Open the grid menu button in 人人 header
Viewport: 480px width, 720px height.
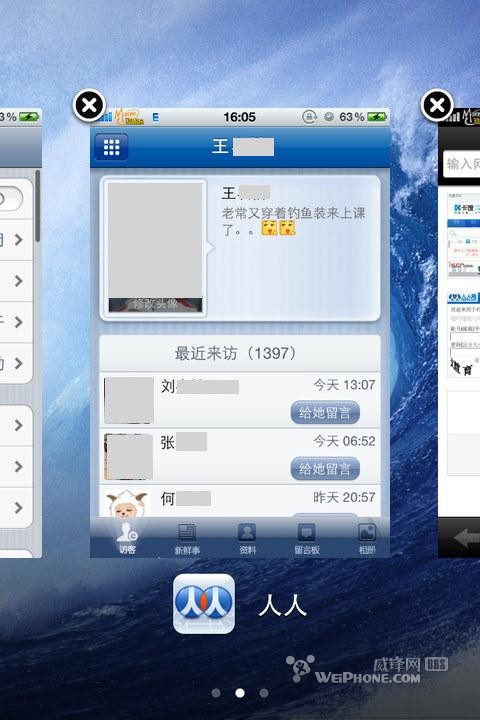[x=111, y=147]
